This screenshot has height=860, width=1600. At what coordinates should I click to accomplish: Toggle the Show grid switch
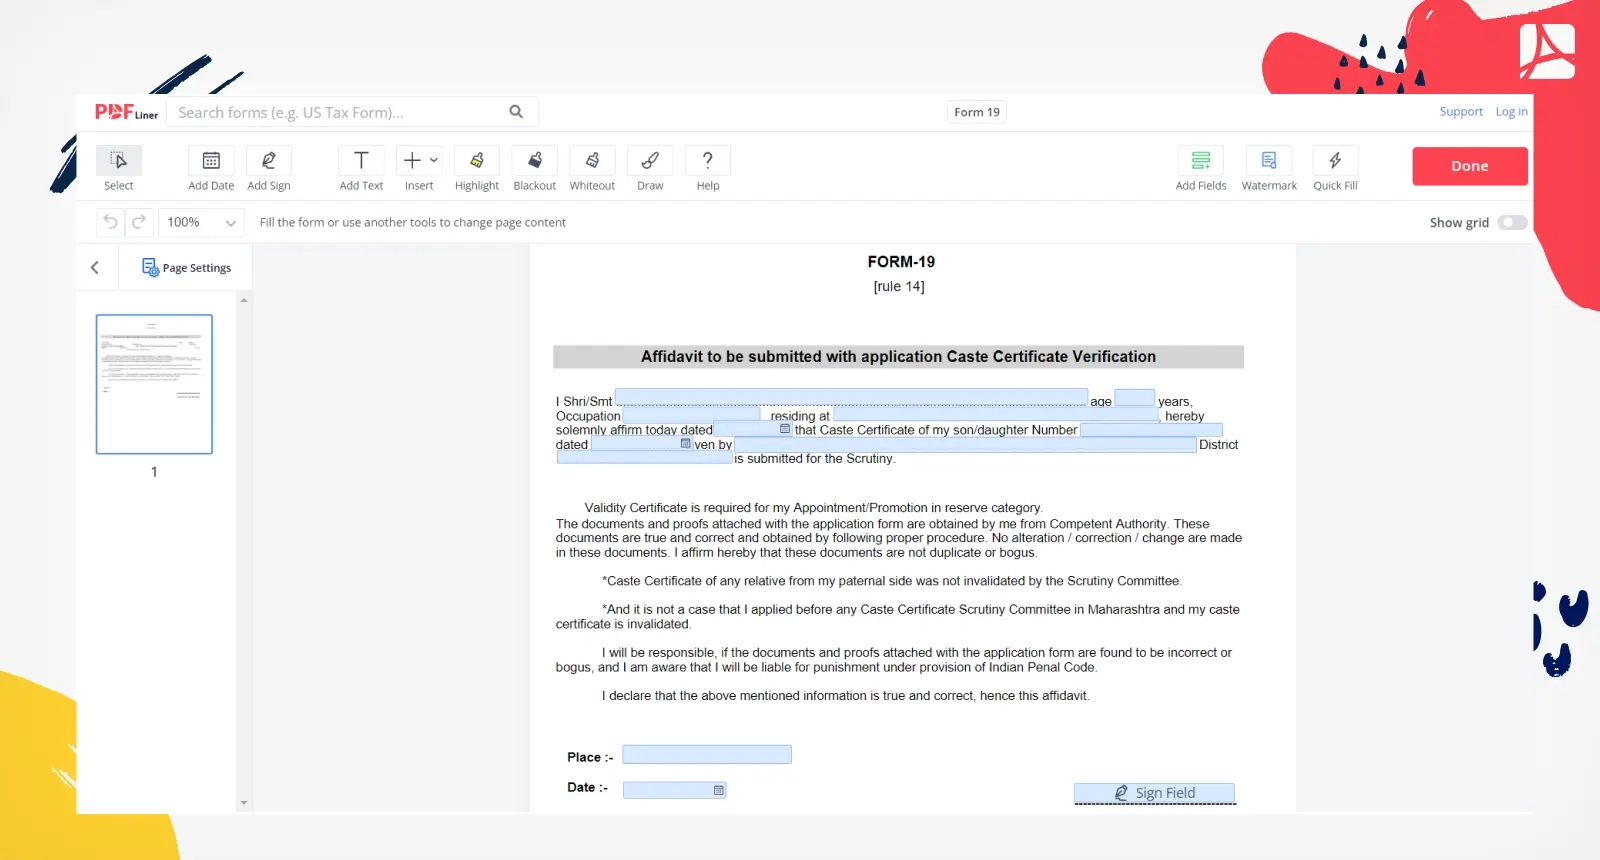[1512, 222]
